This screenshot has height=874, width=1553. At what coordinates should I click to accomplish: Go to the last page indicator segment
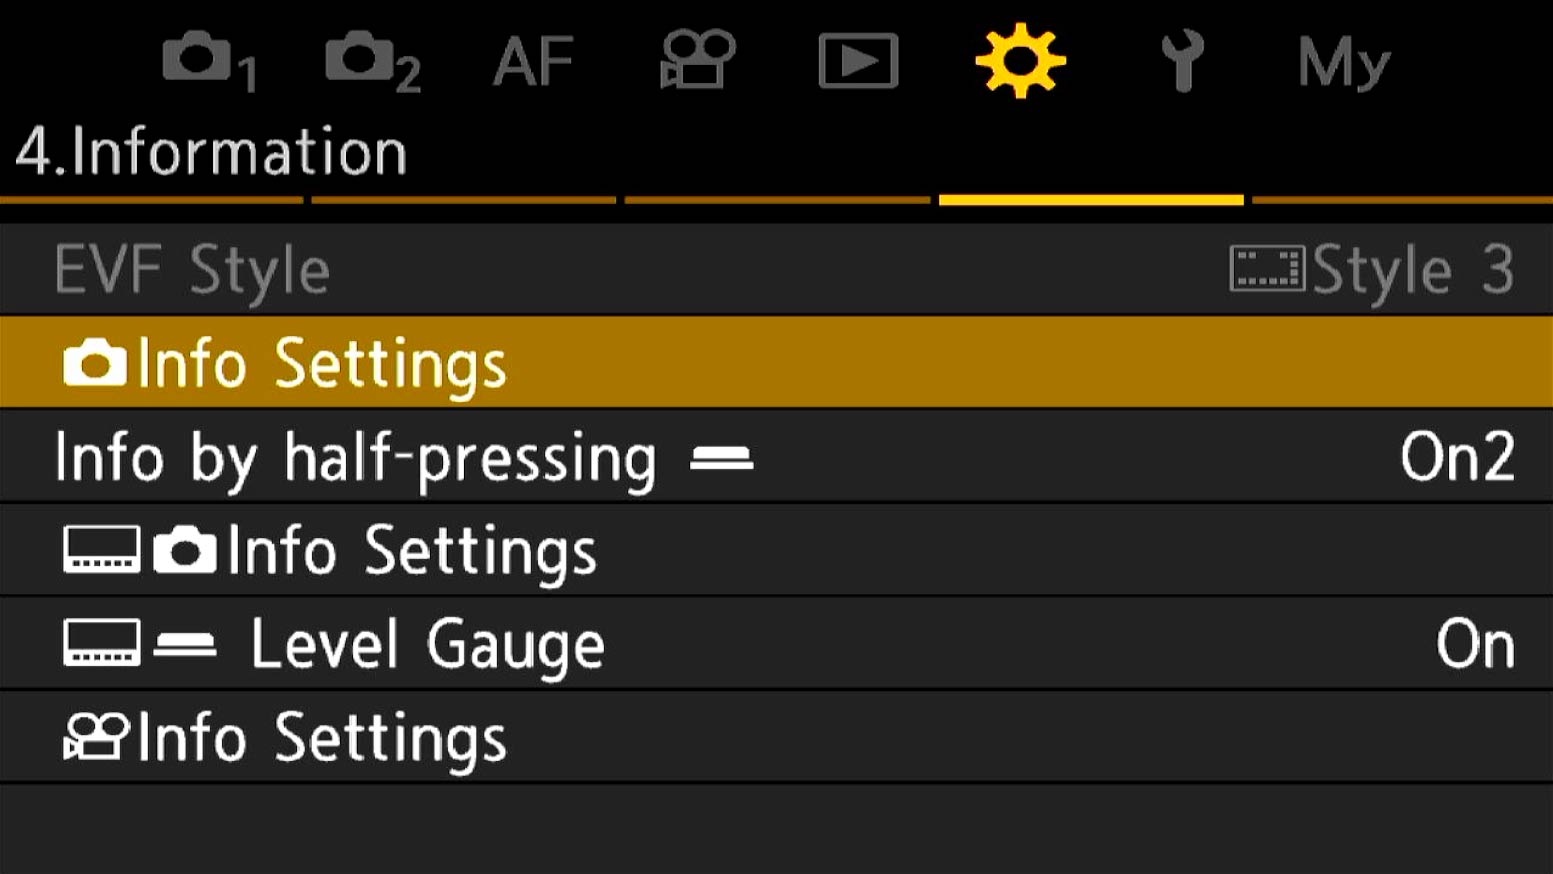click(x=1401, y=200)
